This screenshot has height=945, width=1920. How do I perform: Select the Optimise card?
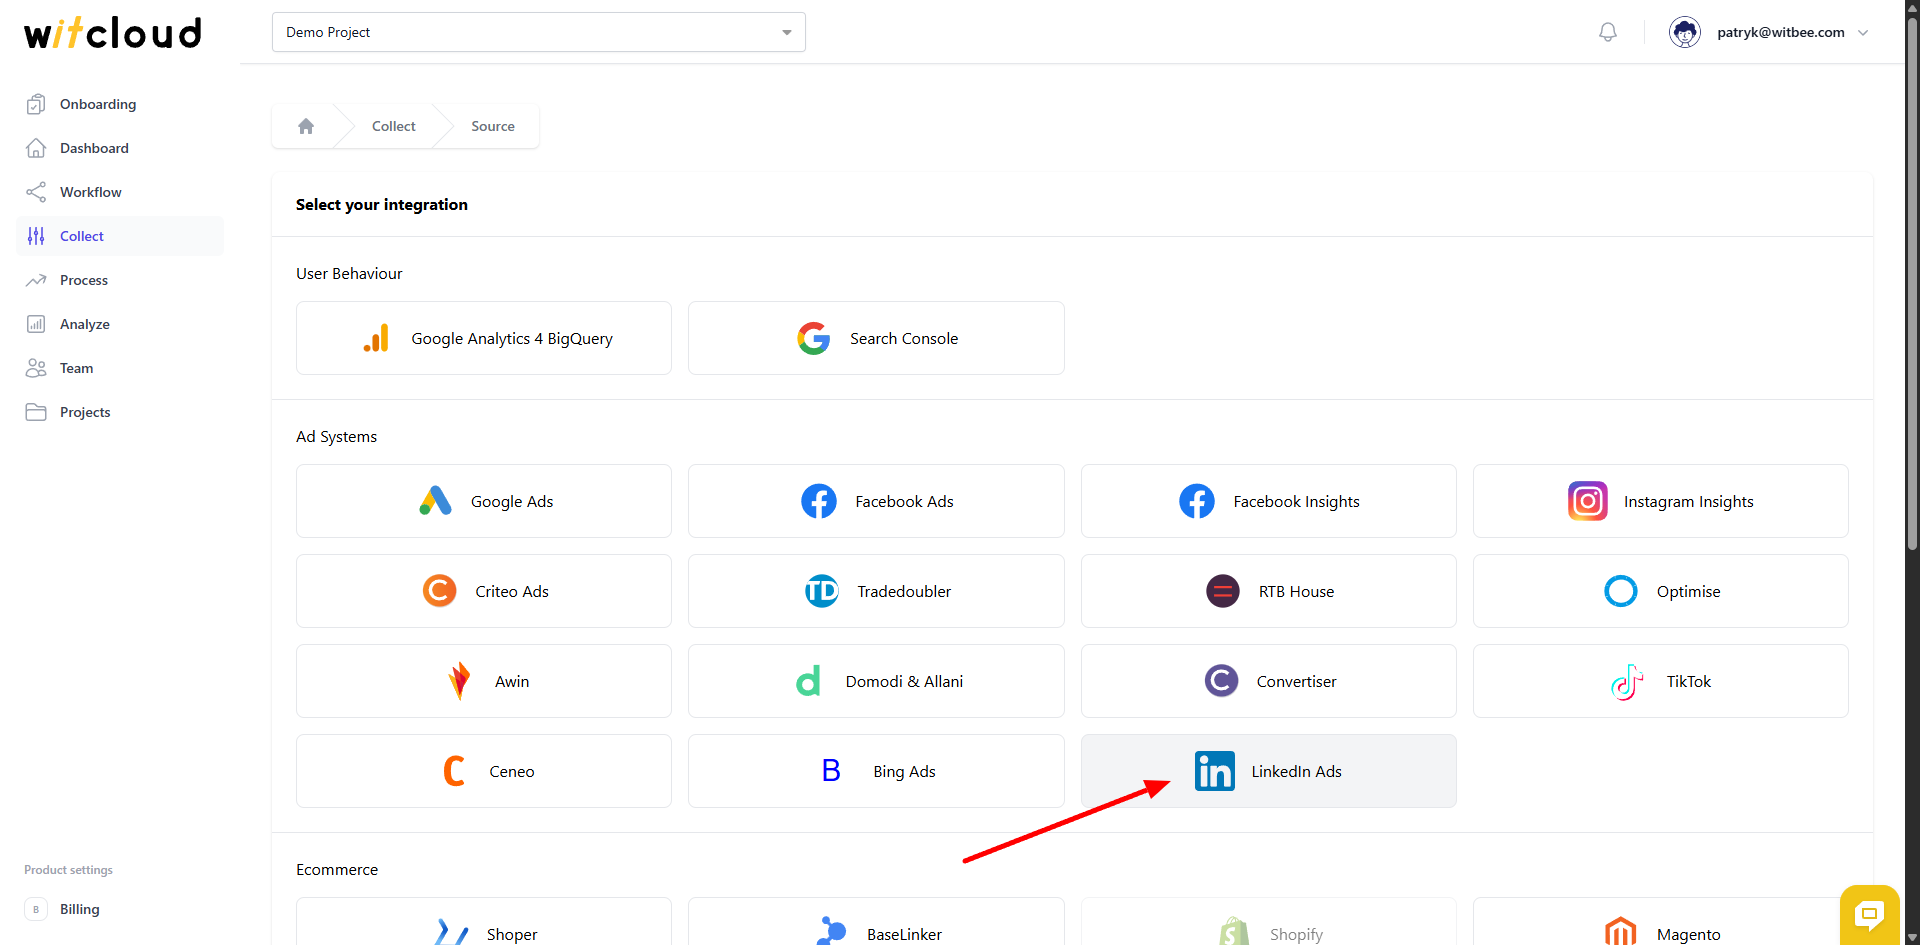(1661, 591)
